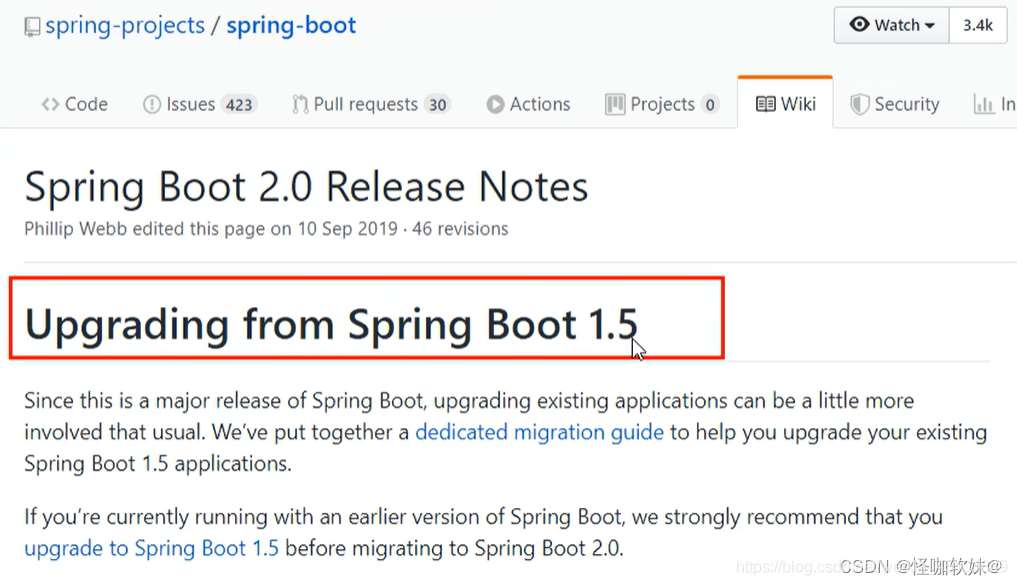Open the spring-boot repository link

point(291,26)
